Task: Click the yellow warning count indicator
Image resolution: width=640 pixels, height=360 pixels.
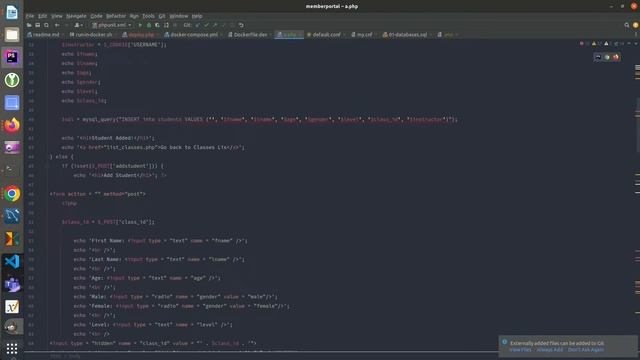Action: tap(594, 44)
